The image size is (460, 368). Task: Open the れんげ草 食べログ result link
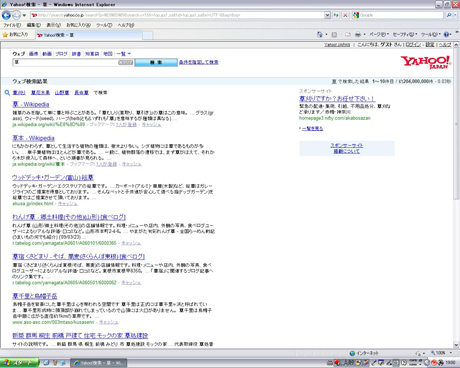point(69,217)
